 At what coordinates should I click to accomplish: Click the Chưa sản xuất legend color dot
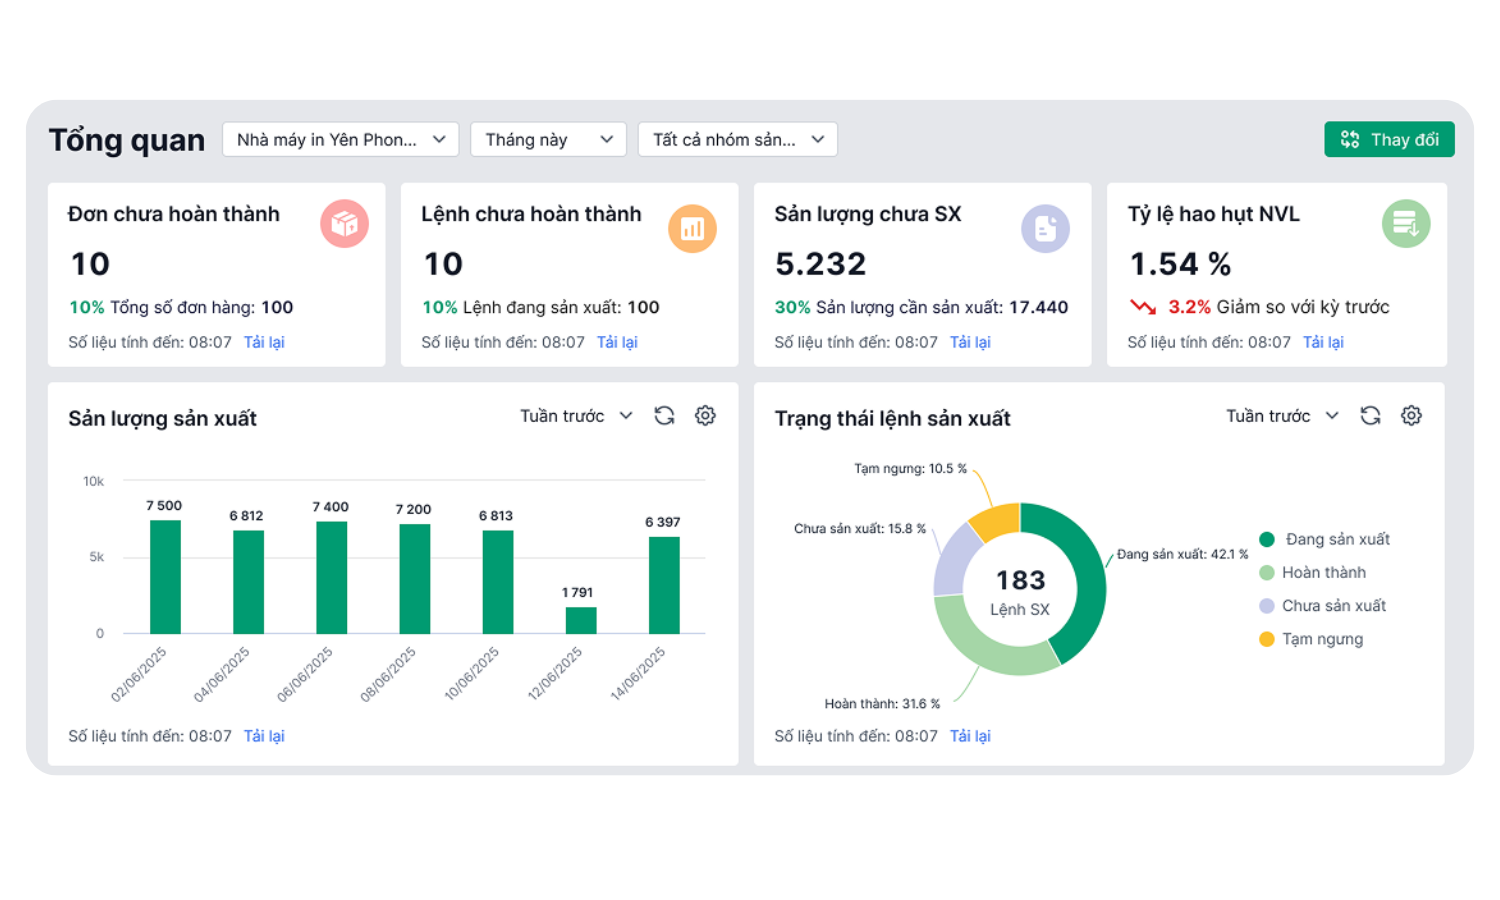coord(1267,606)
